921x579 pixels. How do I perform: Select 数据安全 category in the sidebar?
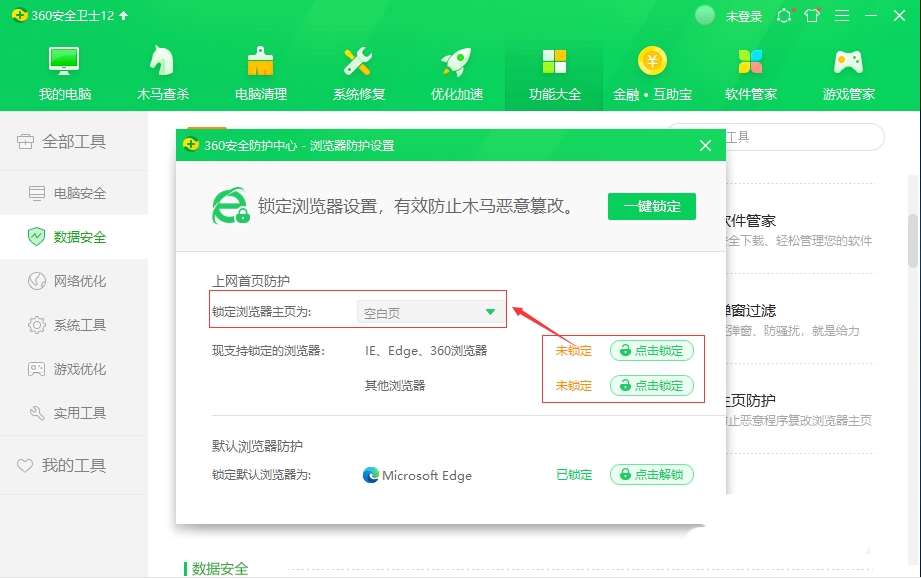click(x=74, y=237)
